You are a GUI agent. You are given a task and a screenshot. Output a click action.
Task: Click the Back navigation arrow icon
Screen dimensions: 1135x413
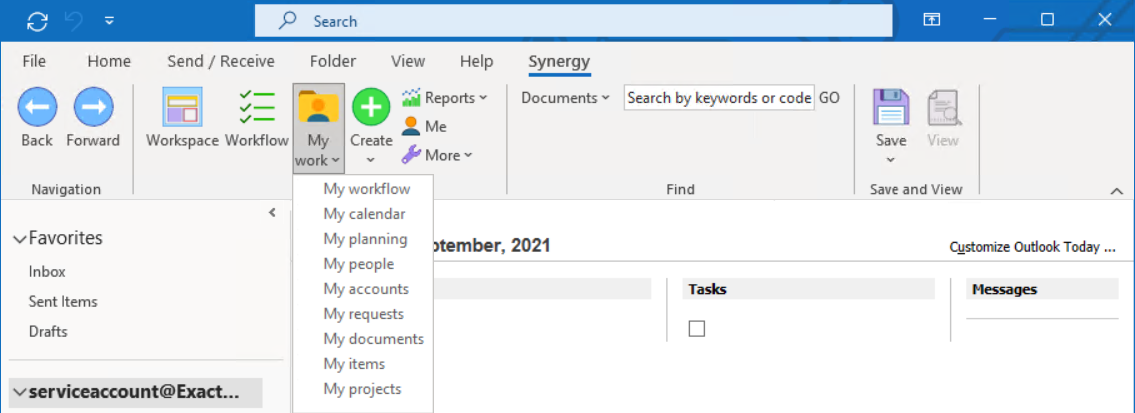(x=37, y=107)
